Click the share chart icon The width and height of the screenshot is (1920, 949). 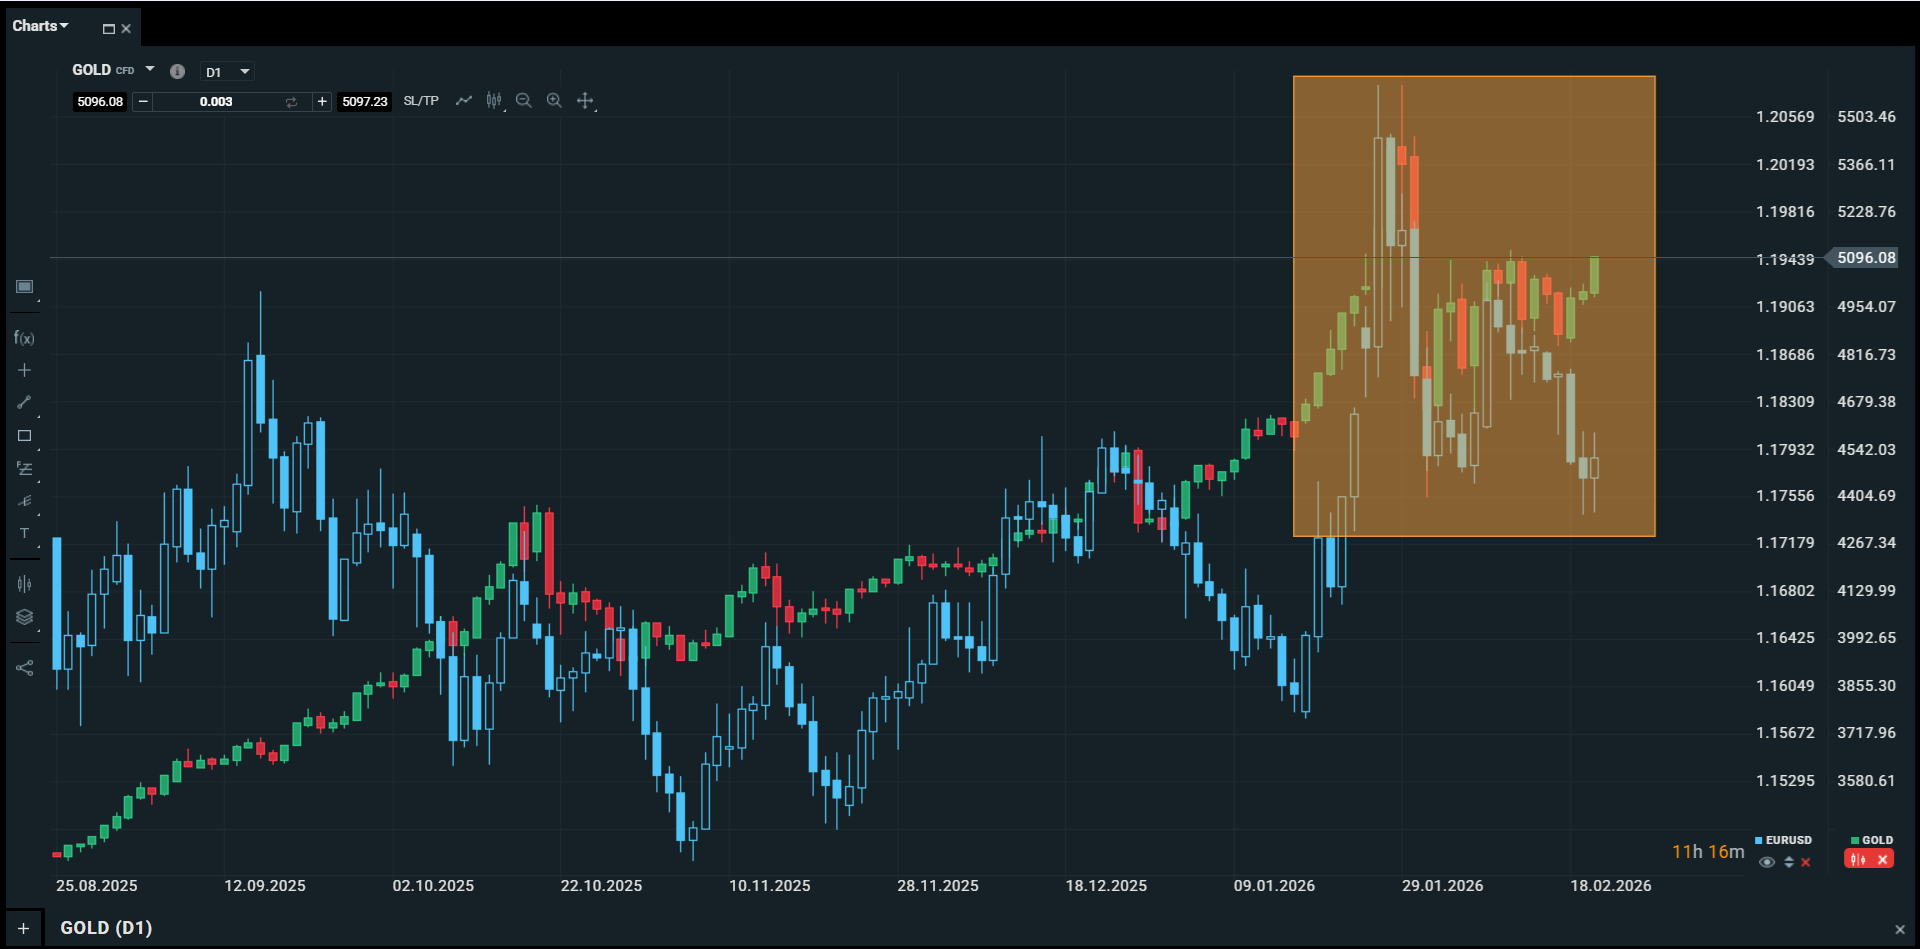24,668
